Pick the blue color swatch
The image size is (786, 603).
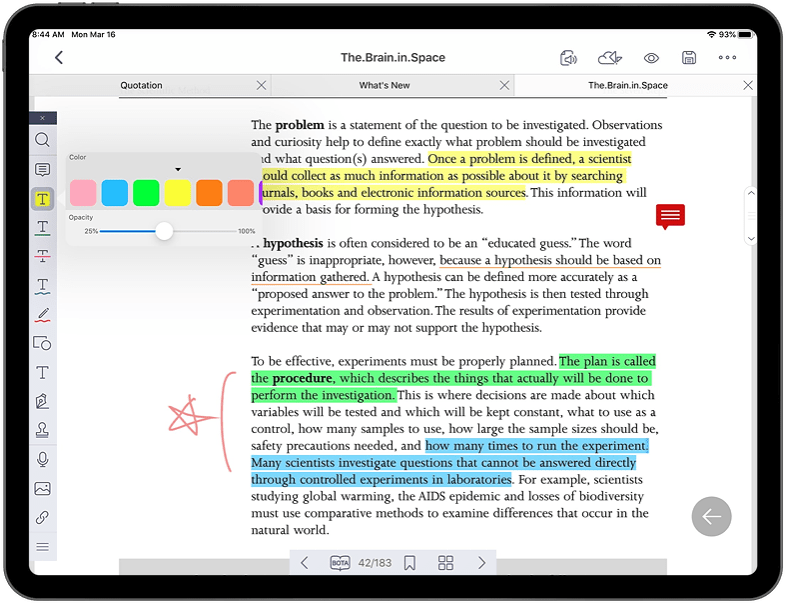point(115,193)
